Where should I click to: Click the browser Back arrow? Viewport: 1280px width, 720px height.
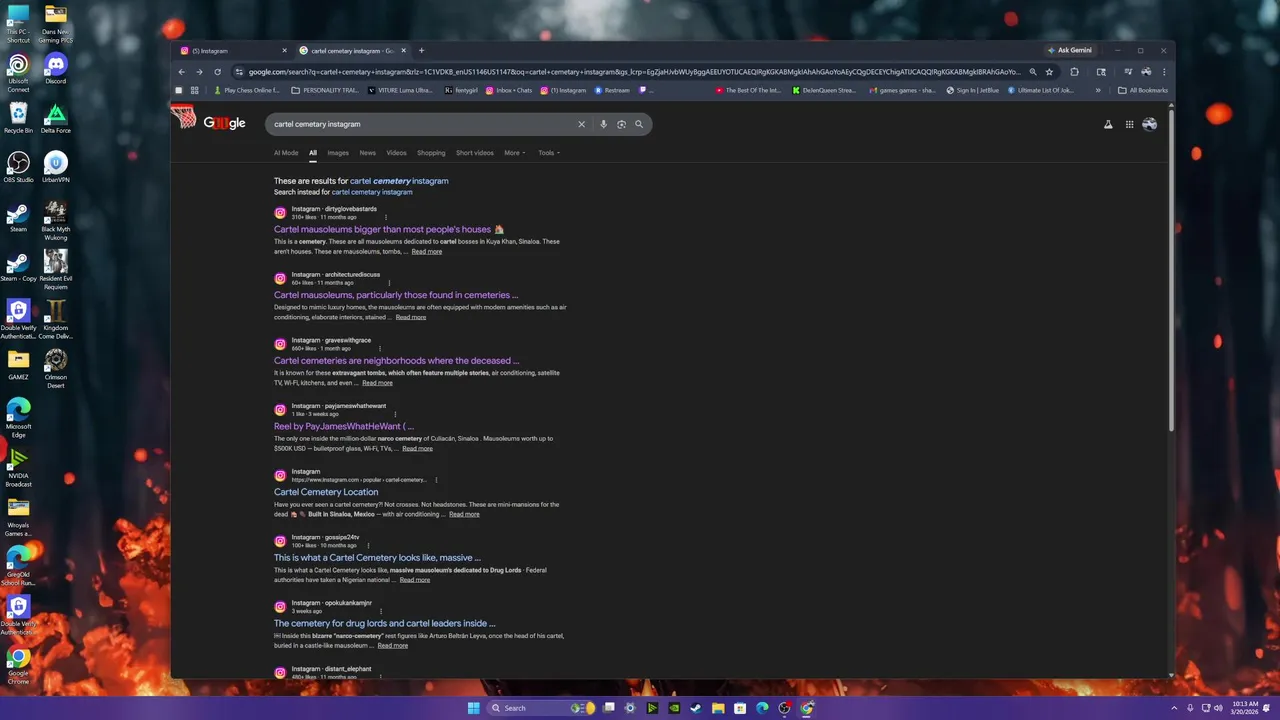(181, 72)
